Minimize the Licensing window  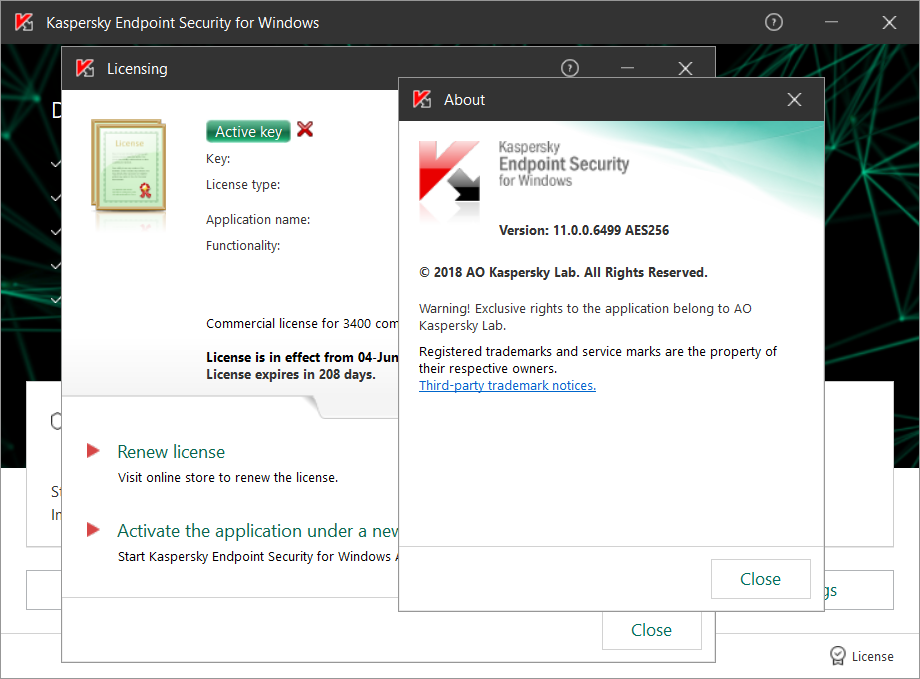627,68
